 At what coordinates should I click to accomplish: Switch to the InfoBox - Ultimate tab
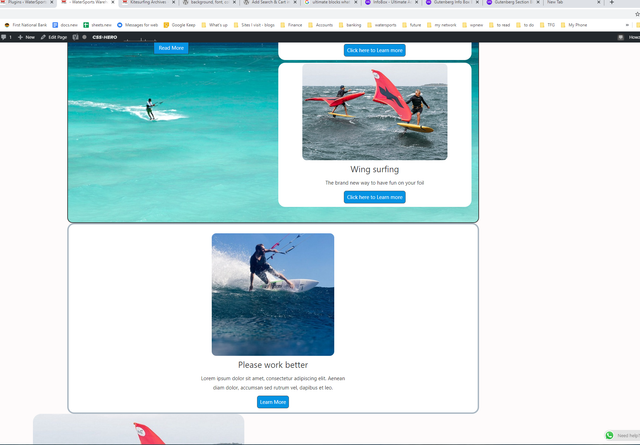tap(391, 2)
